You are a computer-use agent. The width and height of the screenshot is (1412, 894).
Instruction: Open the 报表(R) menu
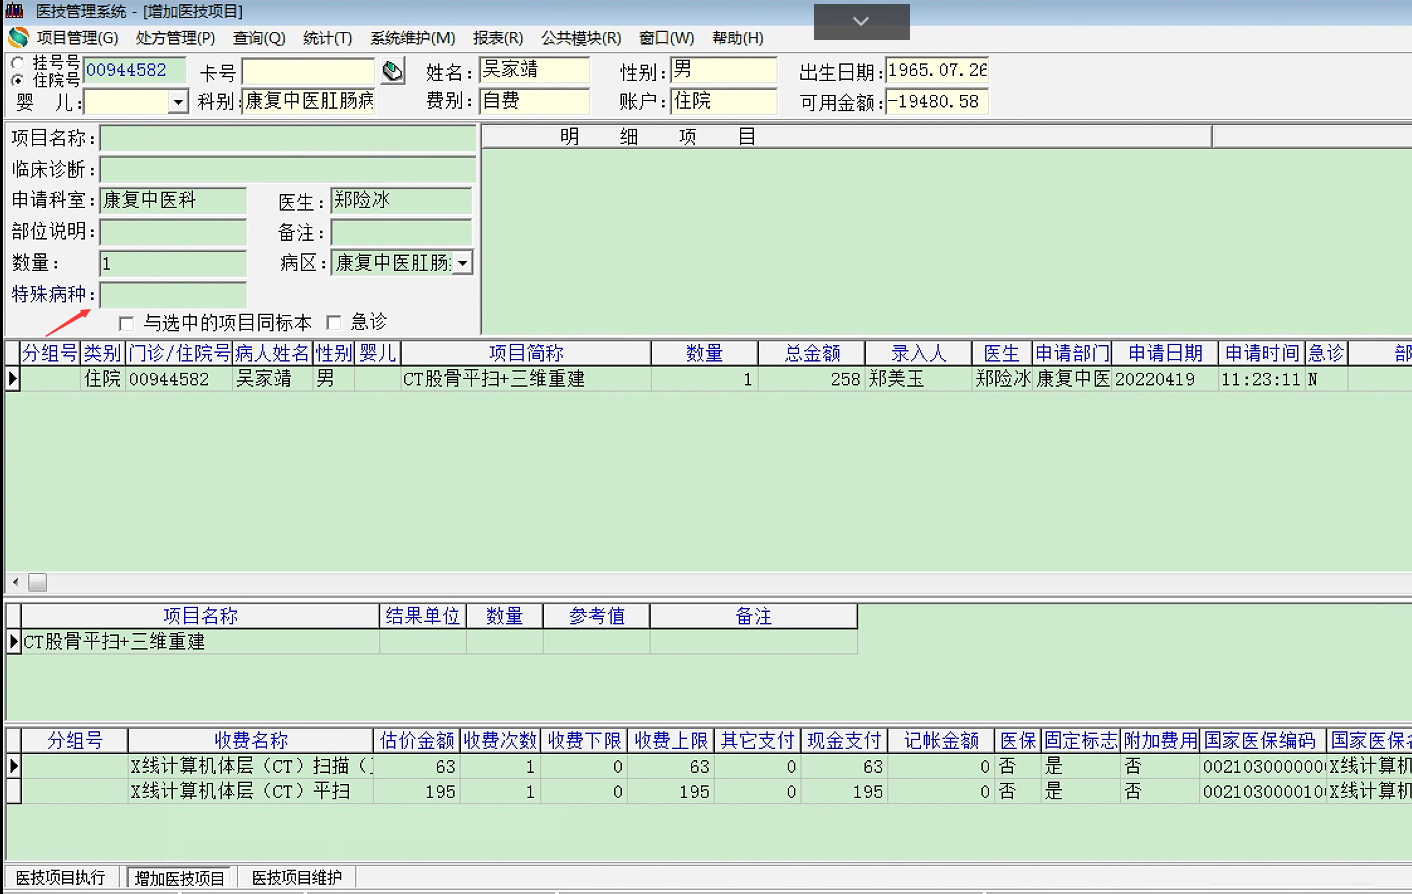498,38
